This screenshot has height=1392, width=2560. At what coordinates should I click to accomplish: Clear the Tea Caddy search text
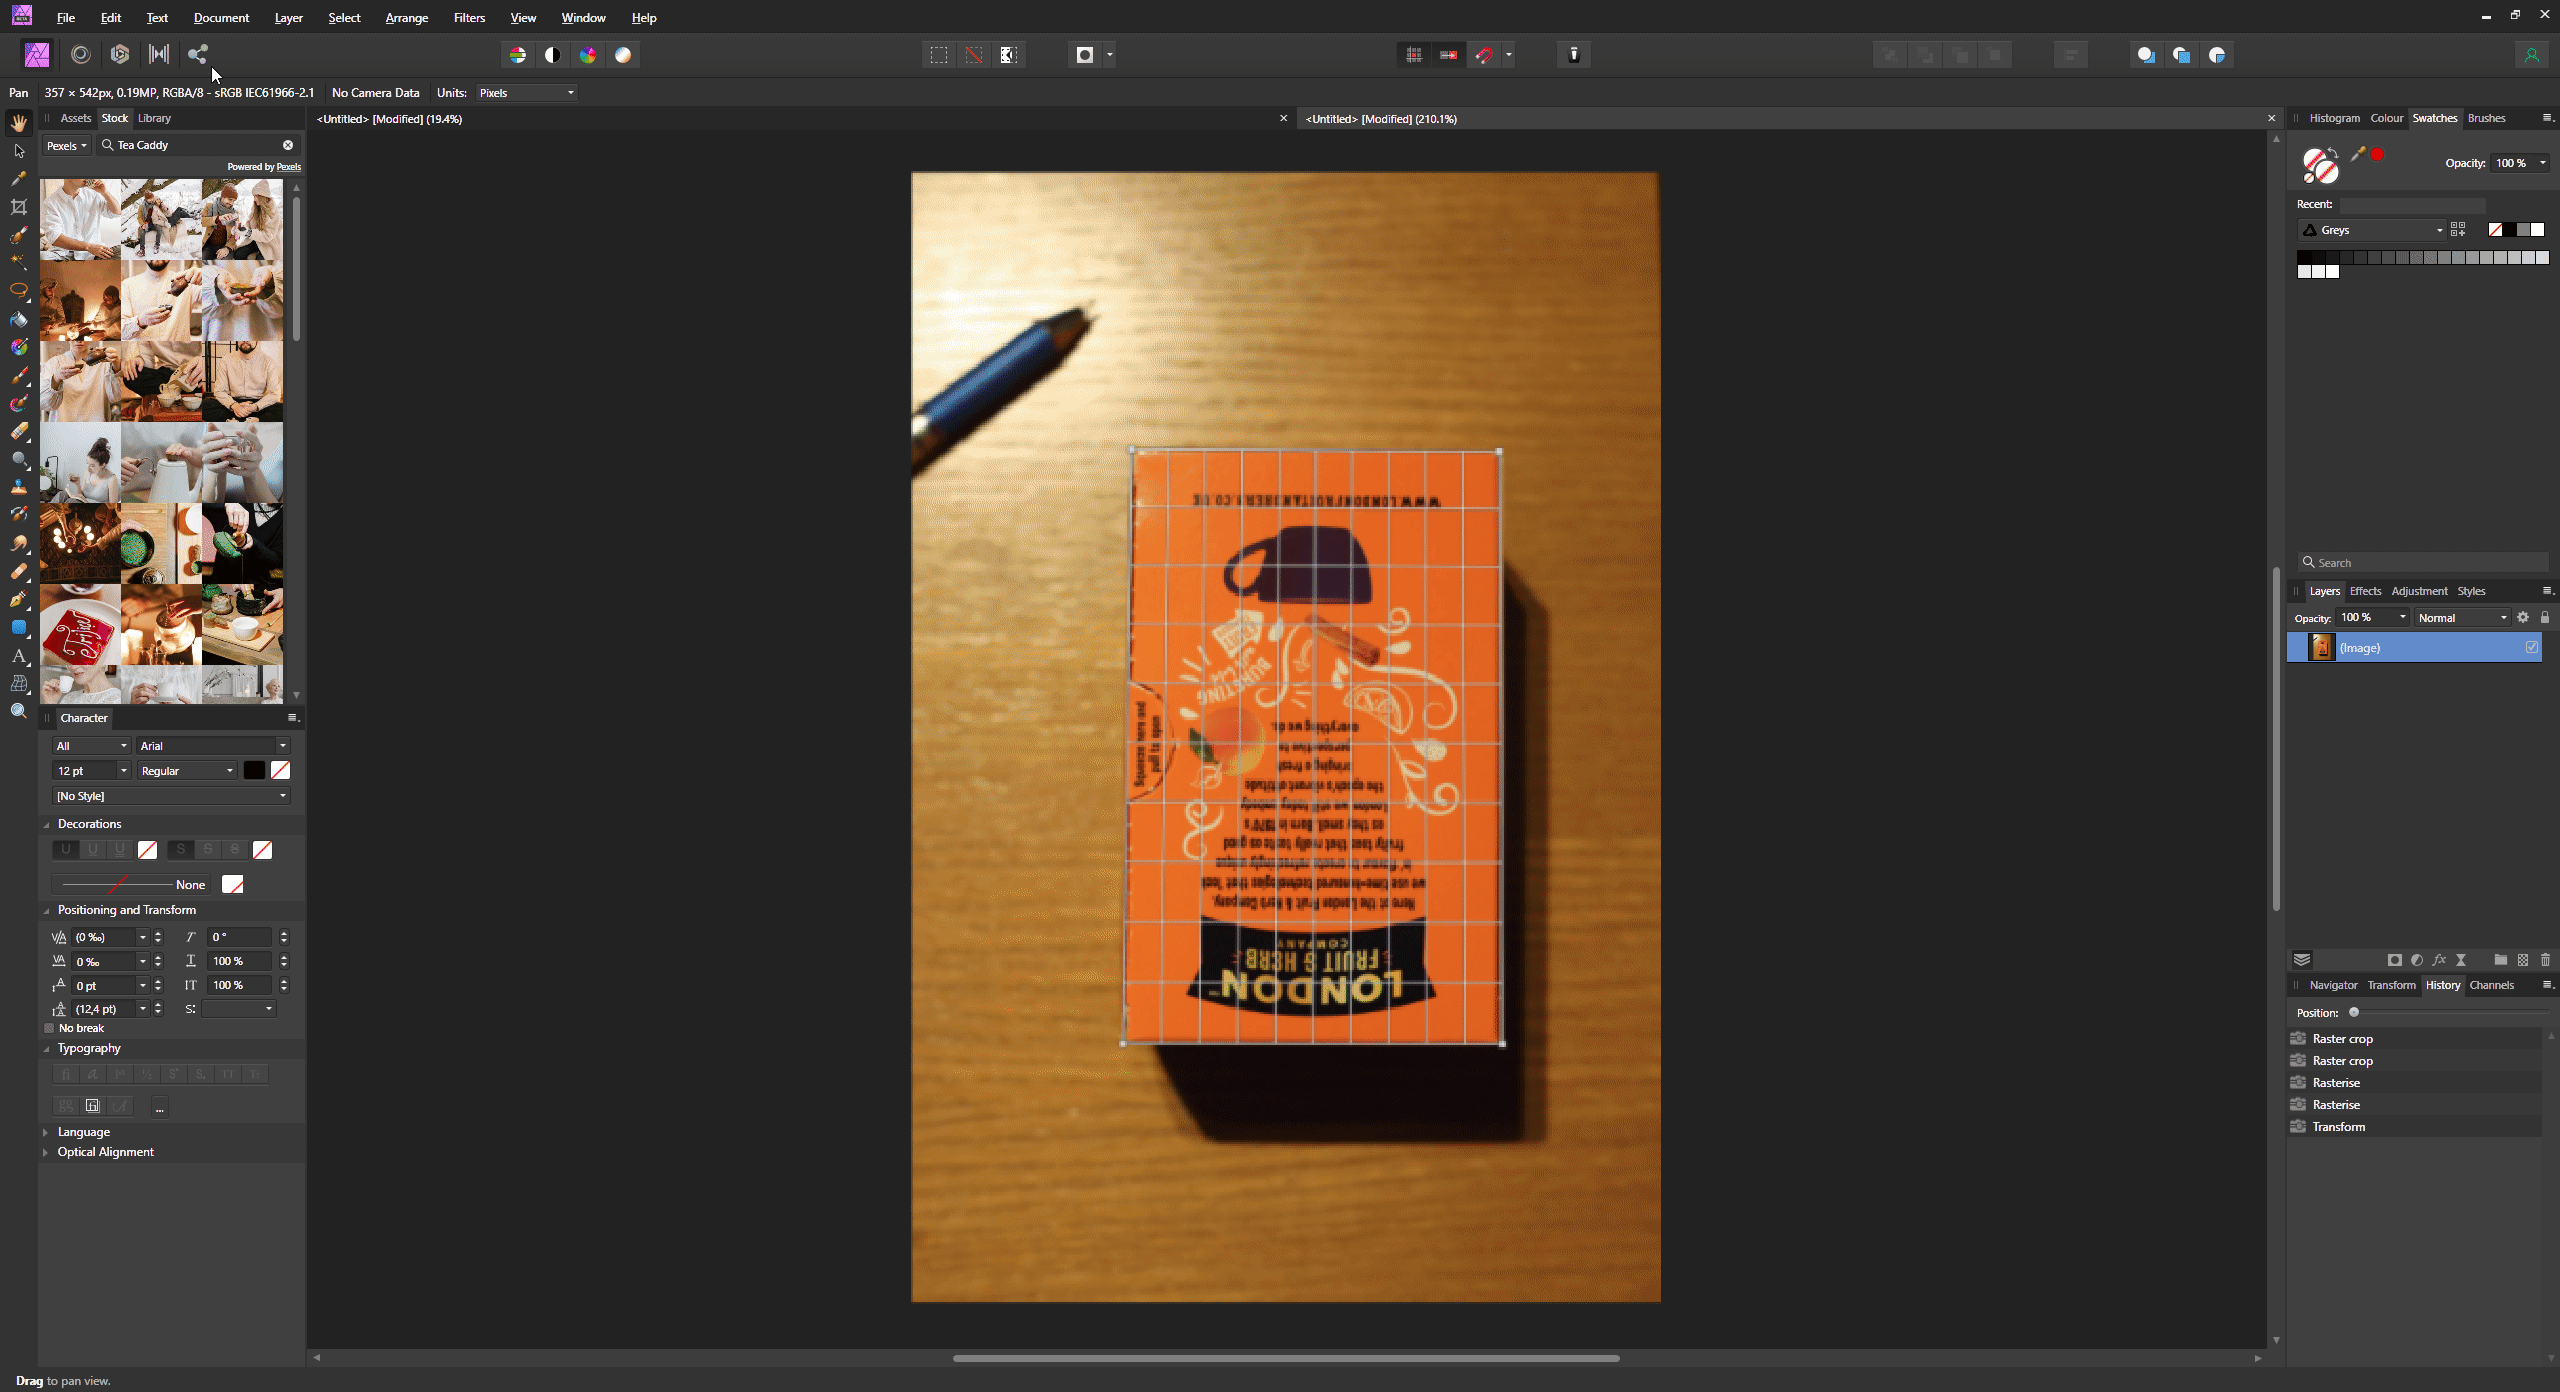[x=288, y=145]
